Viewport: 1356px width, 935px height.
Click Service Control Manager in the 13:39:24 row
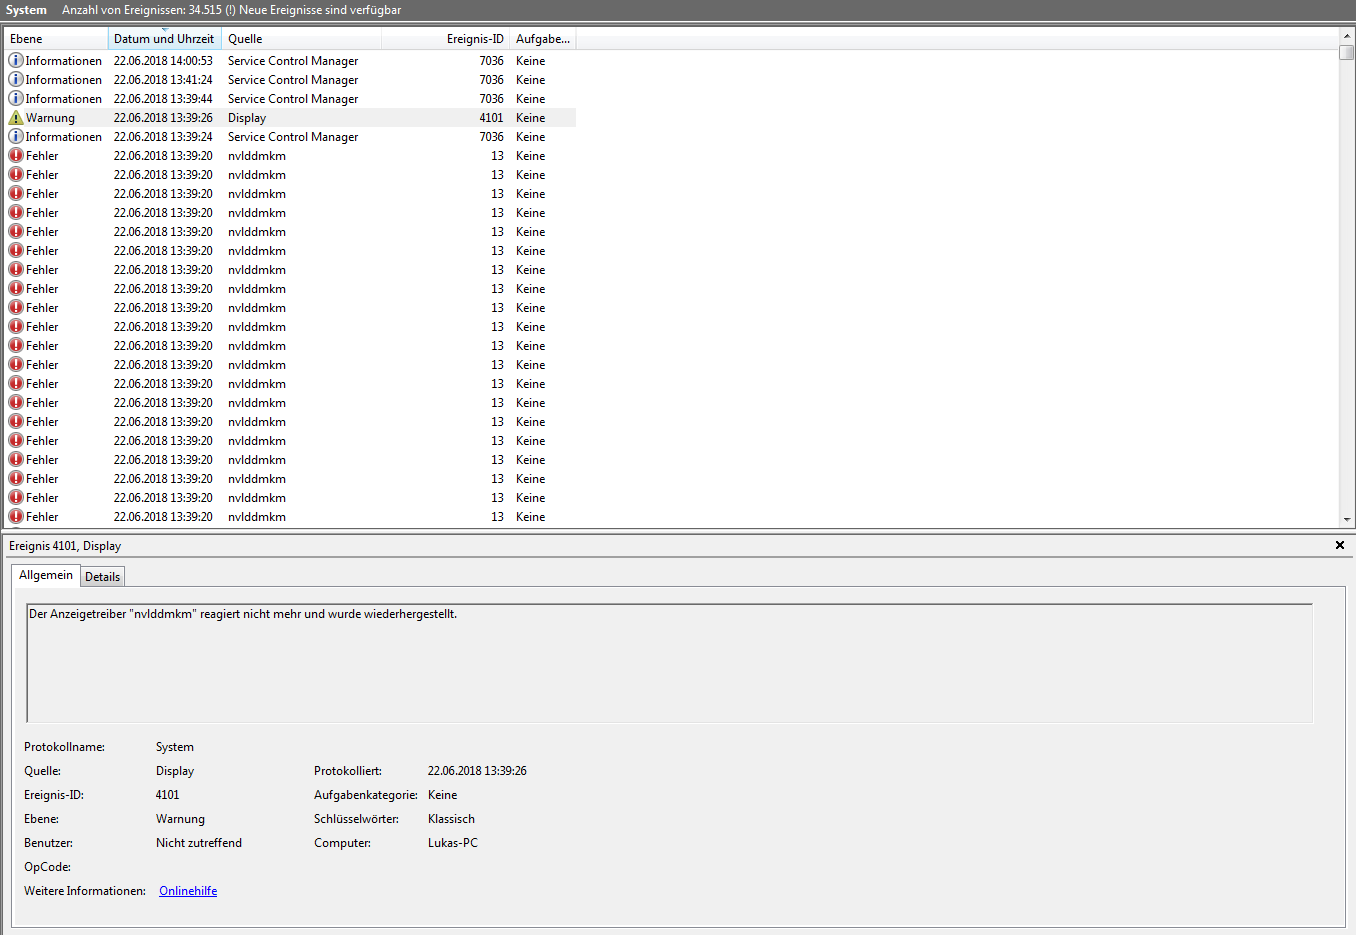[x=293, y=137]
